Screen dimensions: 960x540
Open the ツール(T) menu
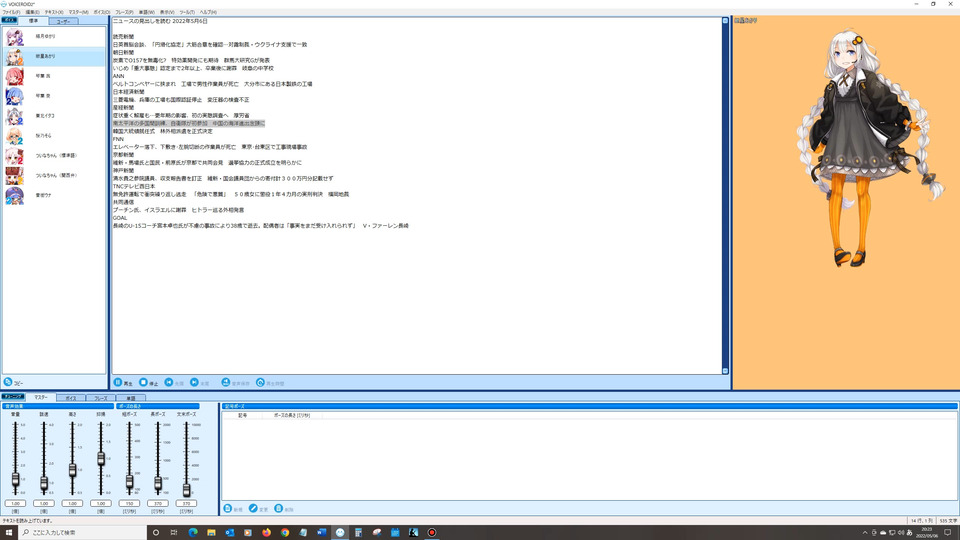point(187,12)
